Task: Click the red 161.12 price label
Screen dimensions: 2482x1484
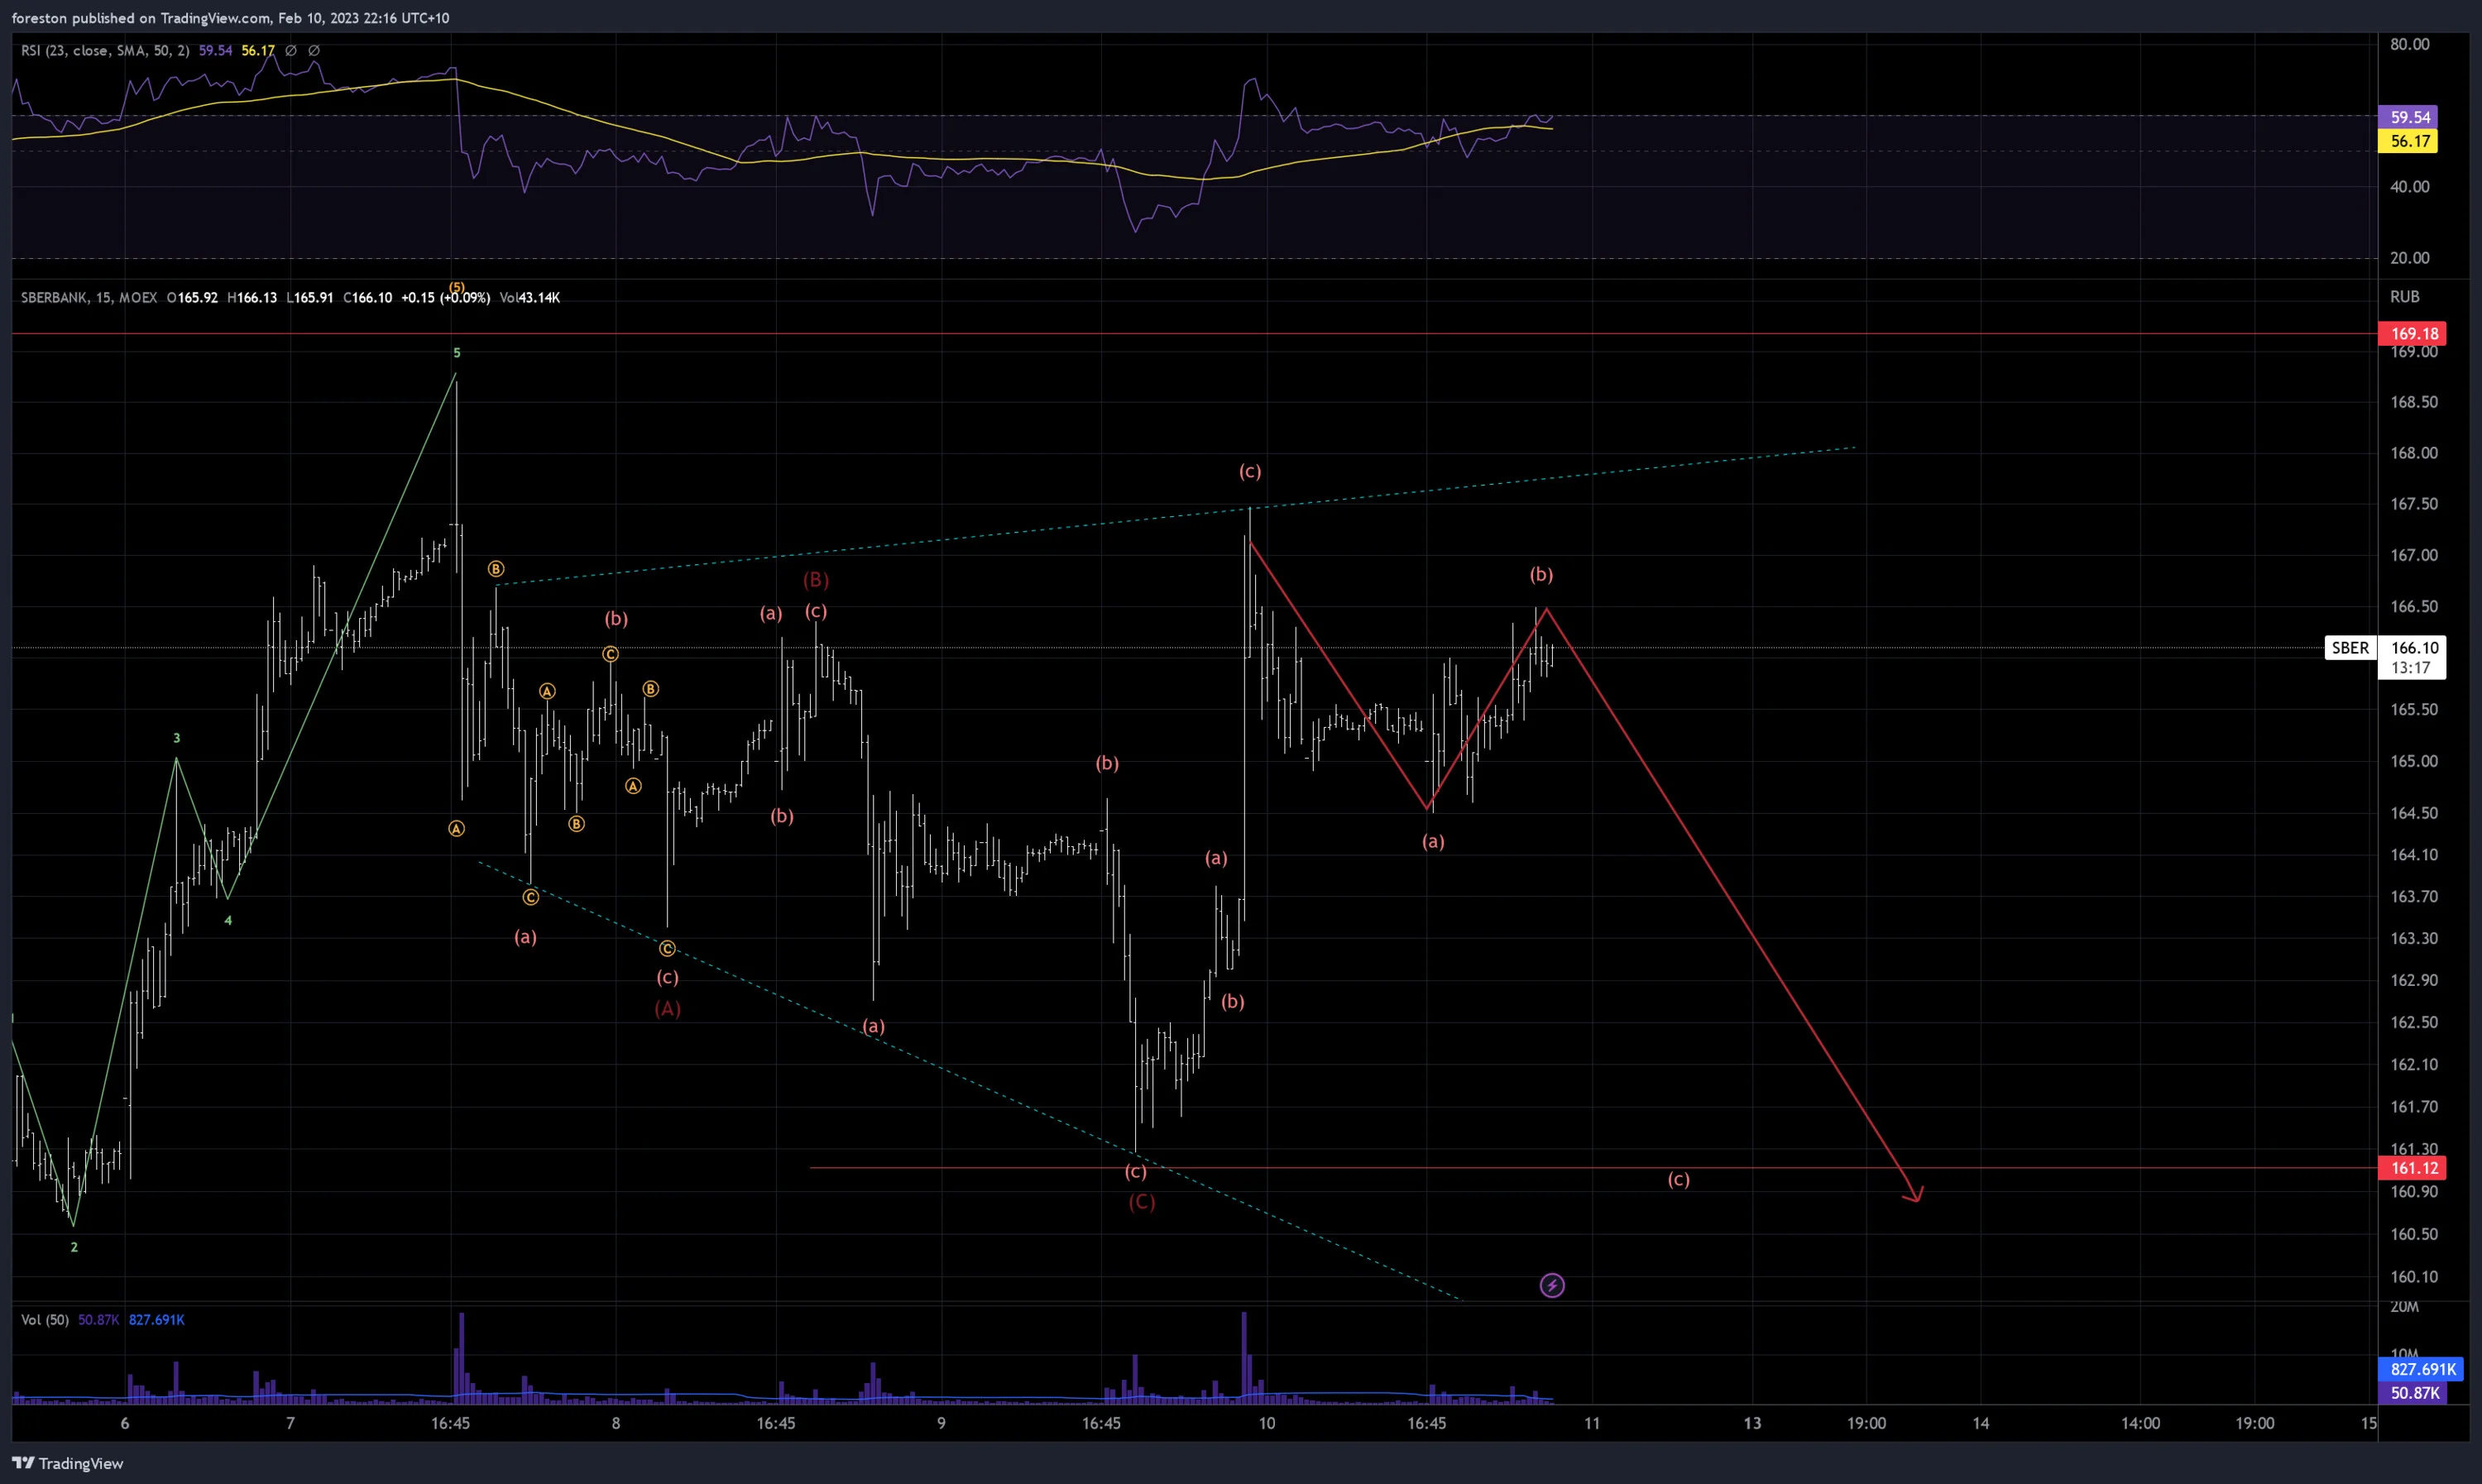Action: (x=2414, y=1168)
